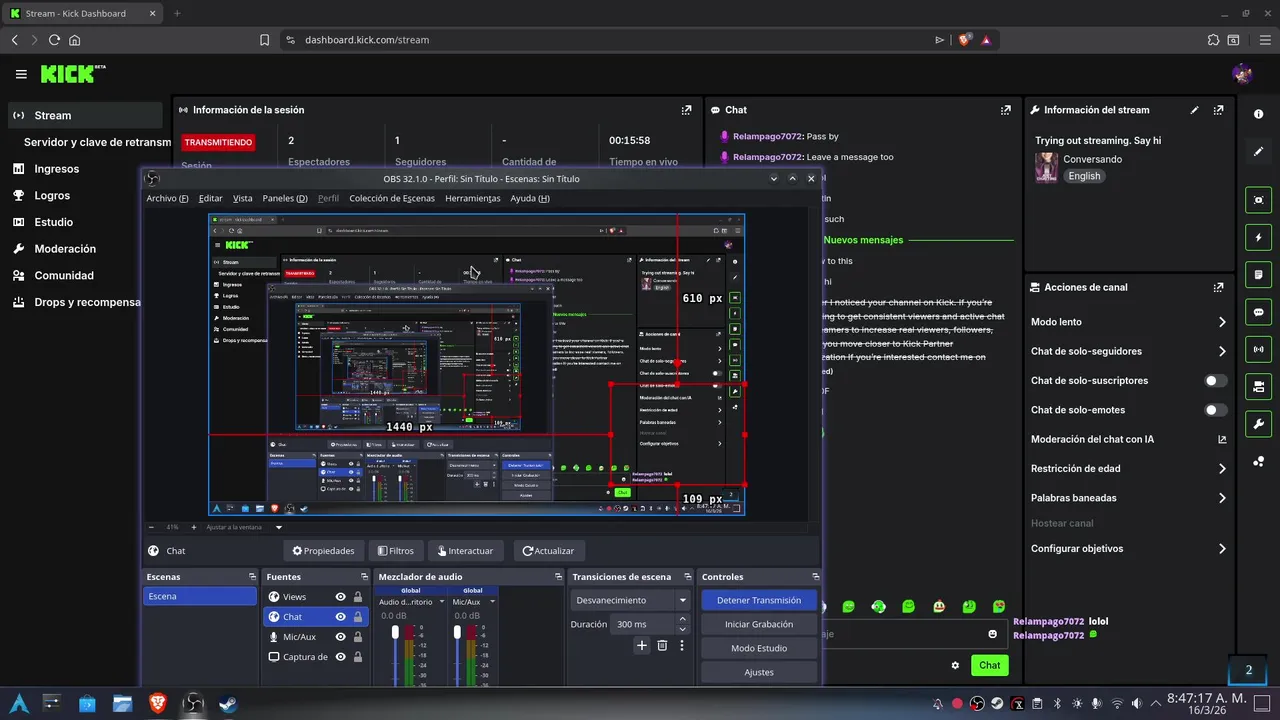The height and width of the screenshot is (720, 1280).
Task: Open Steam from the taskbar
Action: [228, 704]
